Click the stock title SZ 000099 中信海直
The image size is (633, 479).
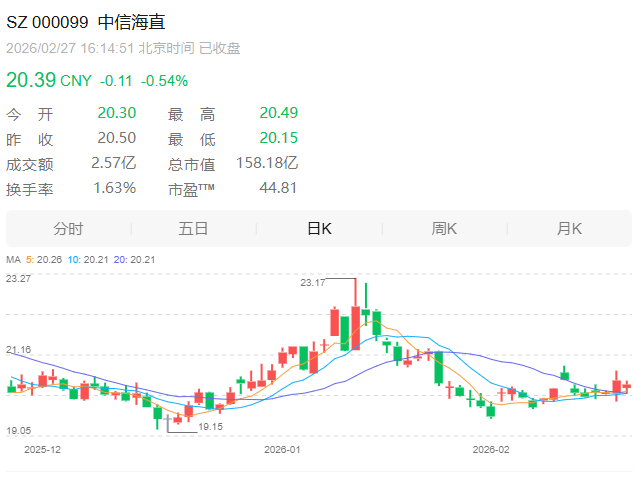click(86, 22)
